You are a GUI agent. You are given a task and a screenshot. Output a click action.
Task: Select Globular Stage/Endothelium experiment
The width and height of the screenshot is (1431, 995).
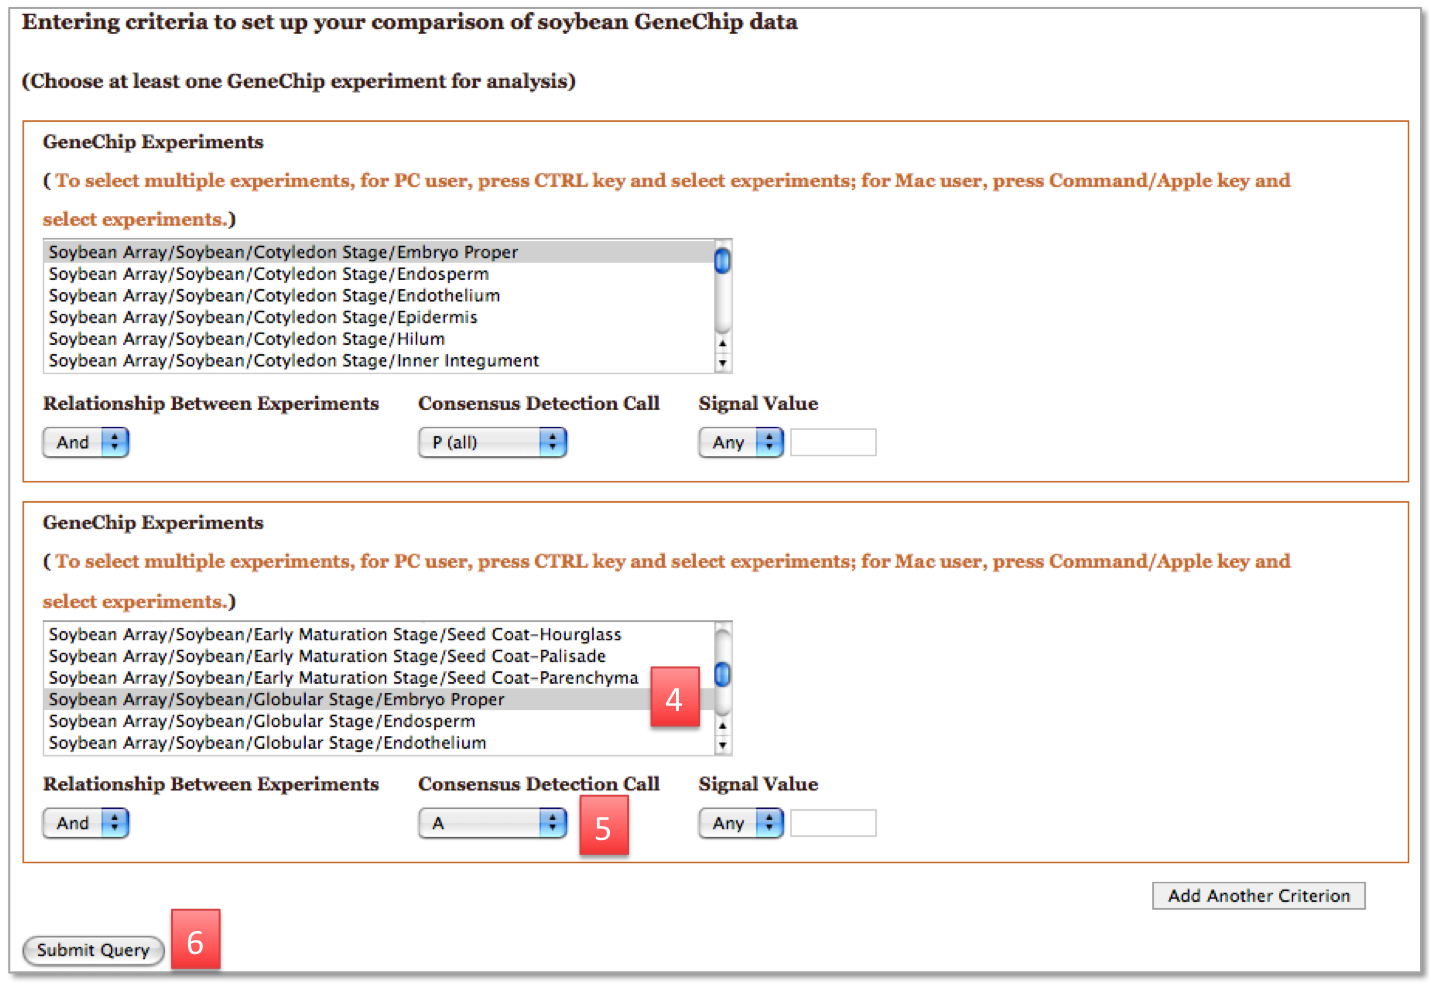click(380, 743)
